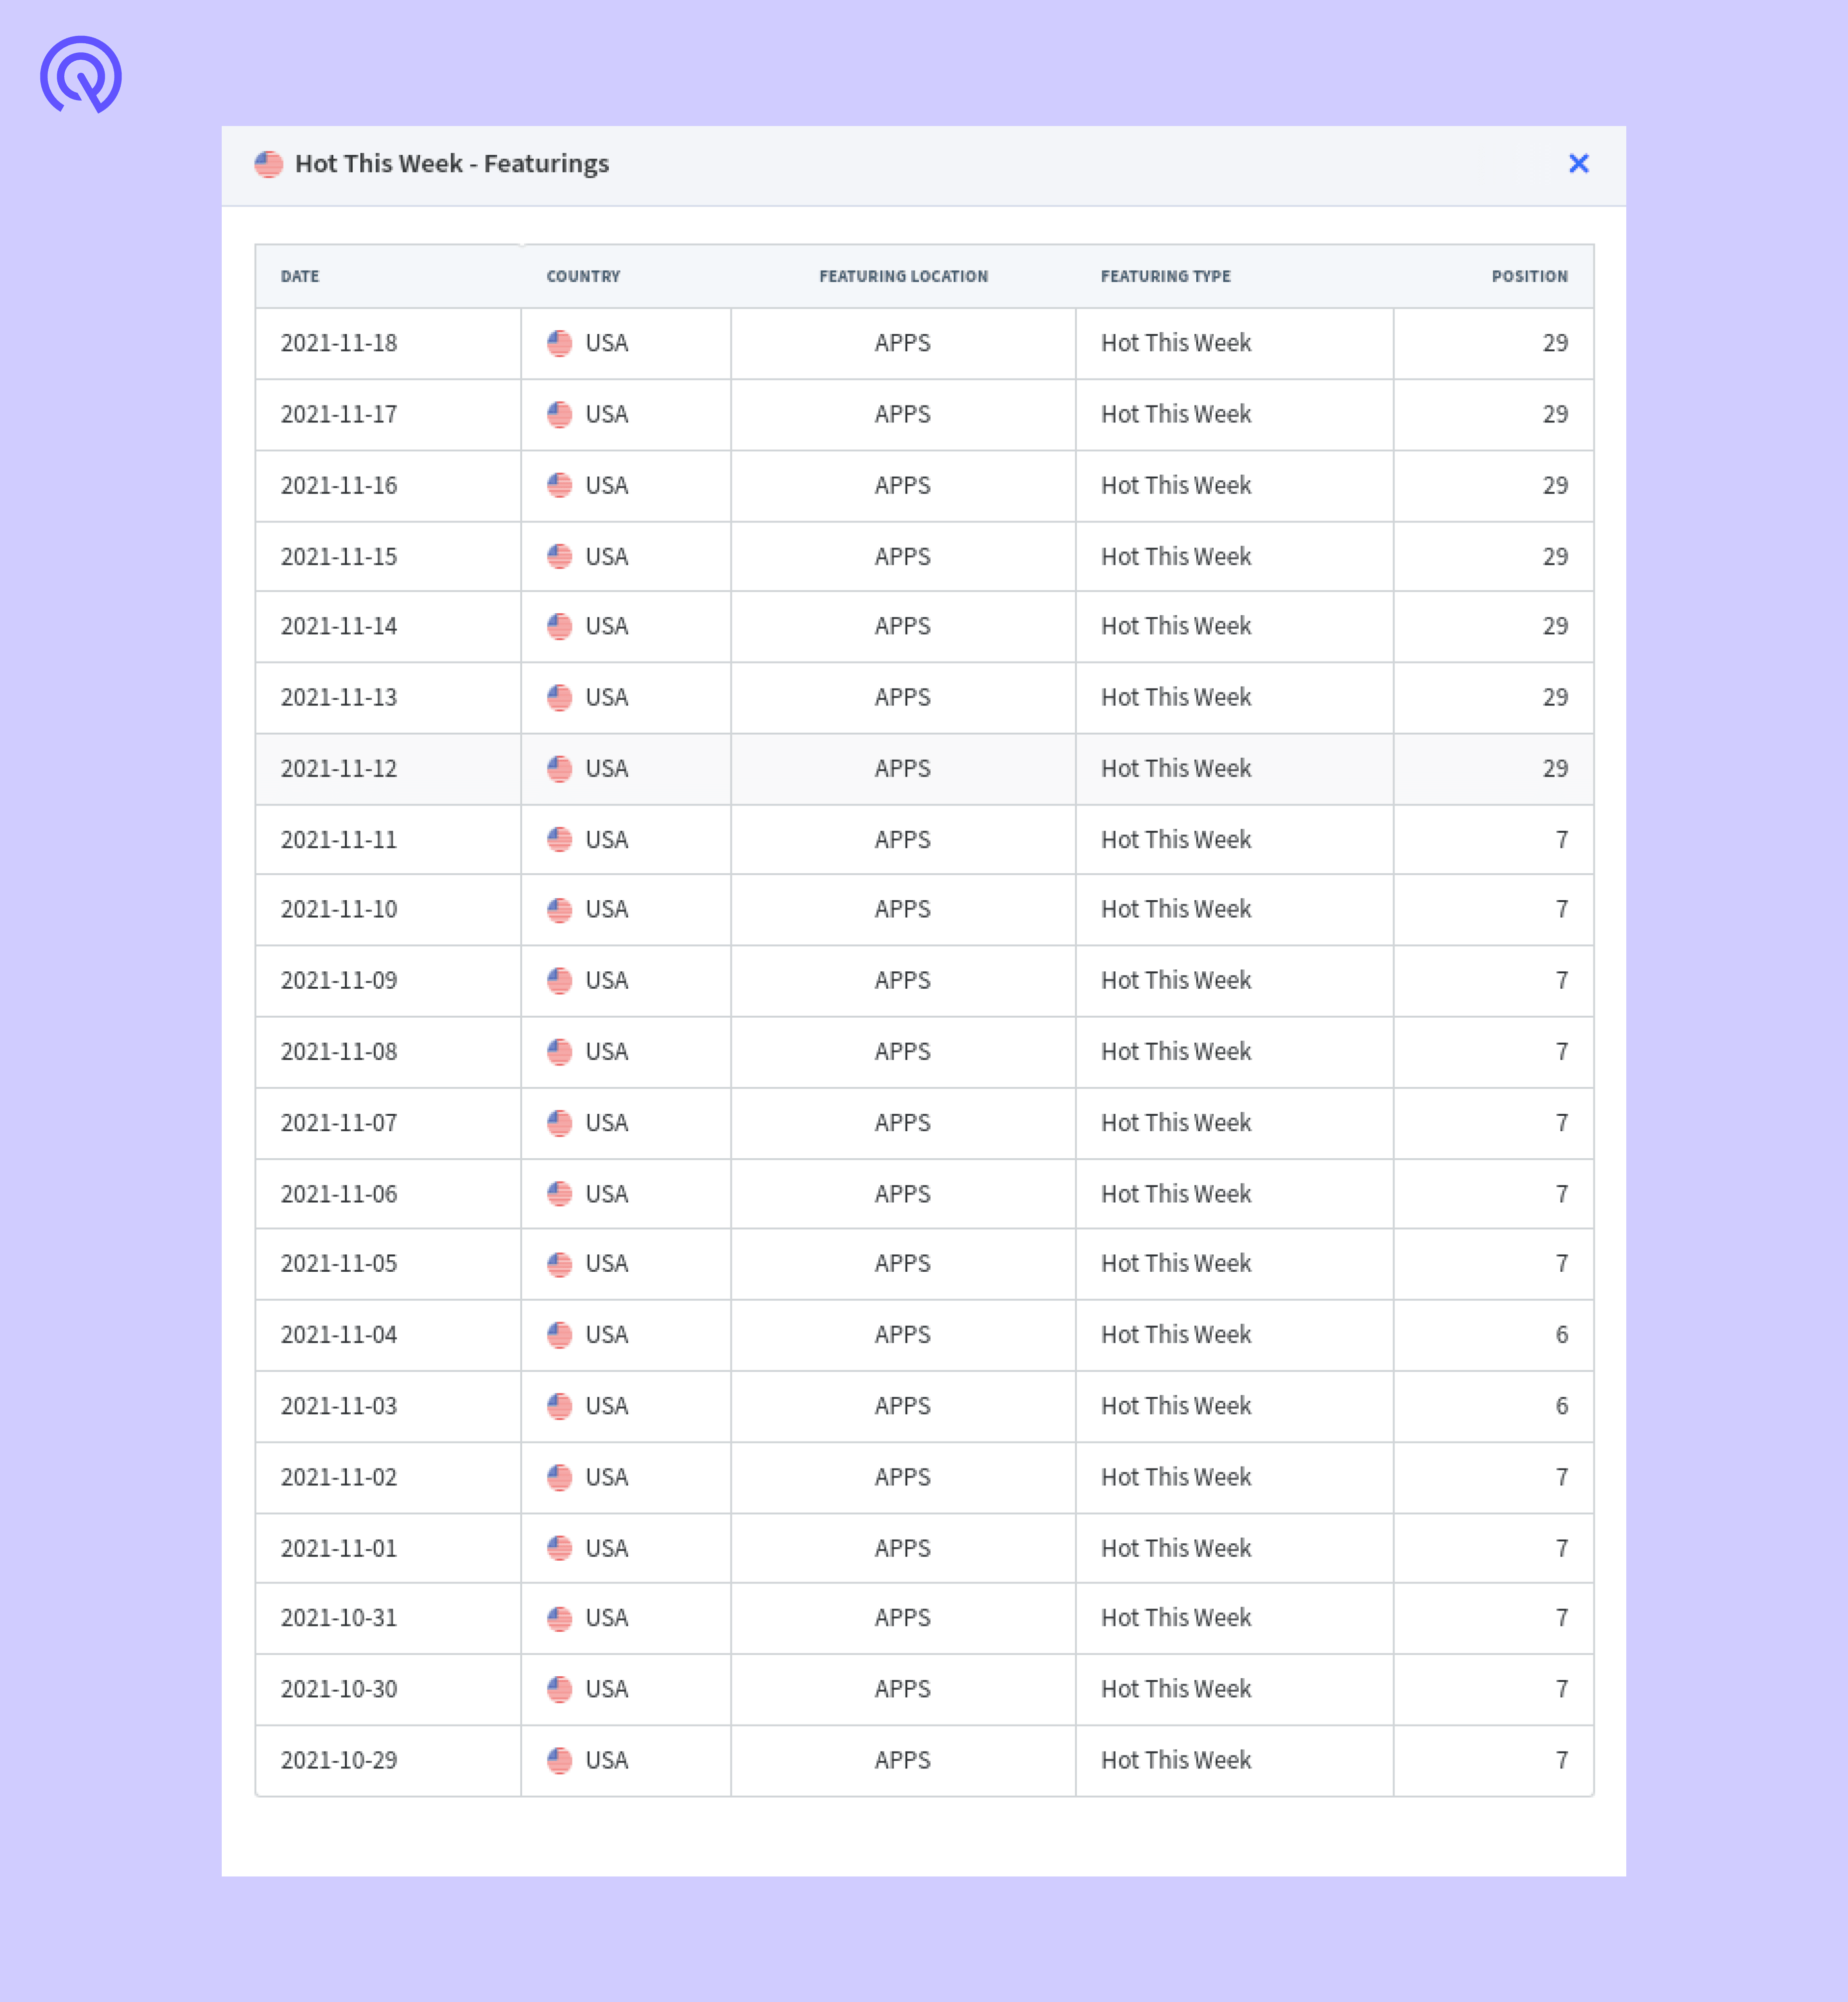
Task: Click the USA flag in 2021-11-15 row
Action: (x=559, y=556)
